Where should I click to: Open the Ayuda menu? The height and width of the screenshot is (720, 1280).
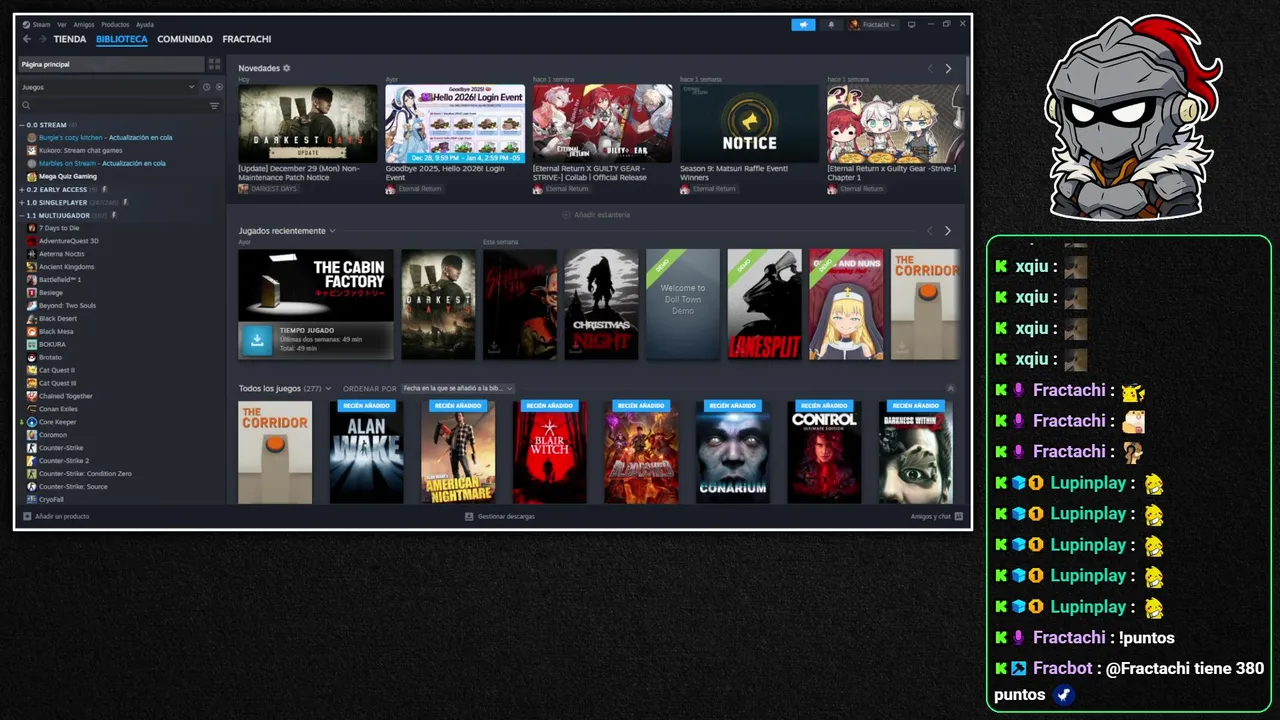(145, 24)
